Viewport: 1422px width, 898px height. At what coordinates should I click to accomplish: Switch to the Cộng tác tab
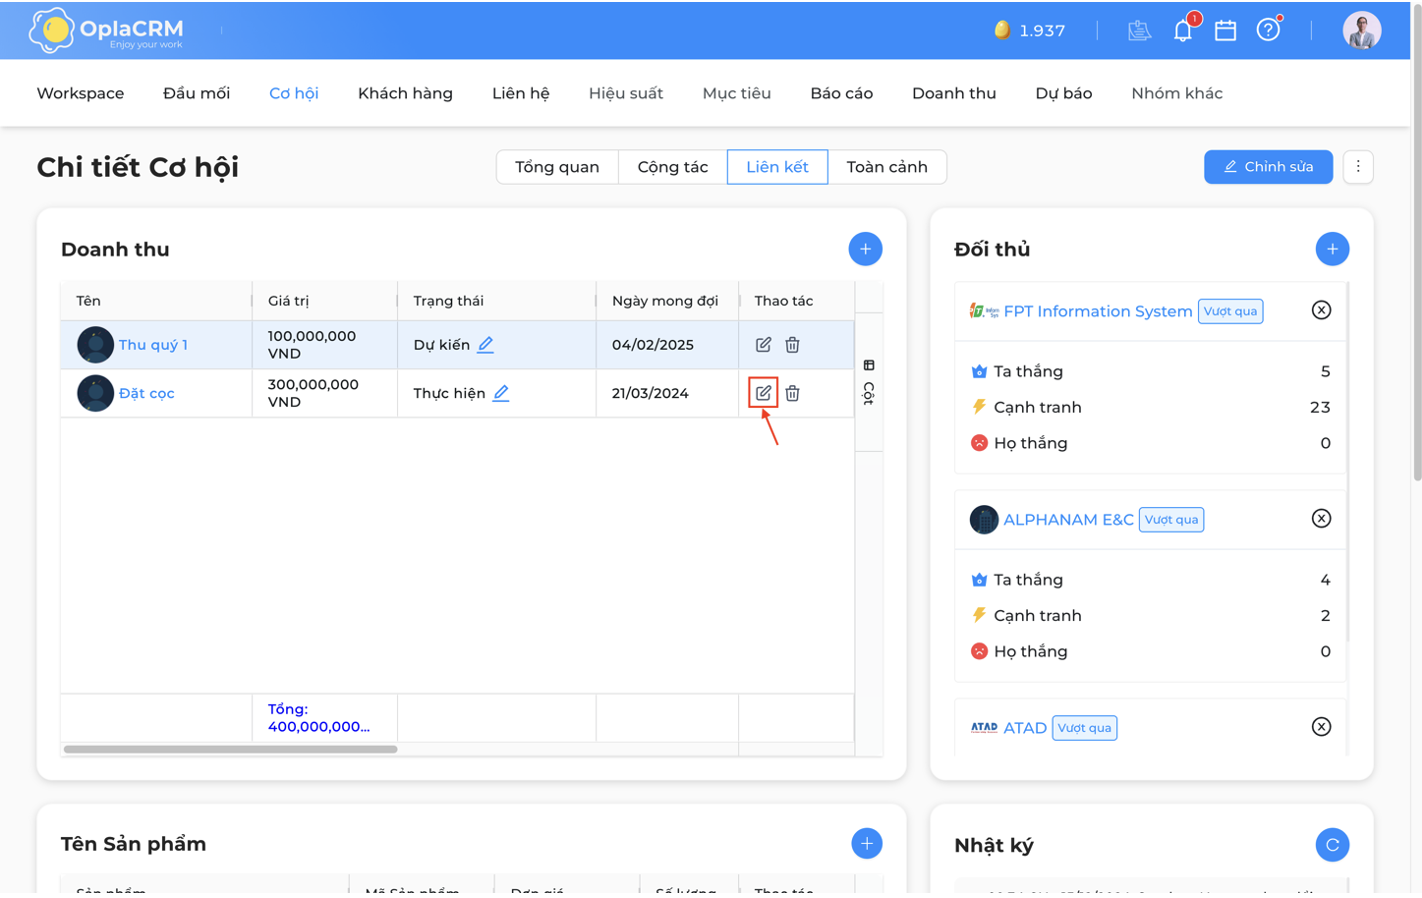pyautogui.click(x=673, y=167)
